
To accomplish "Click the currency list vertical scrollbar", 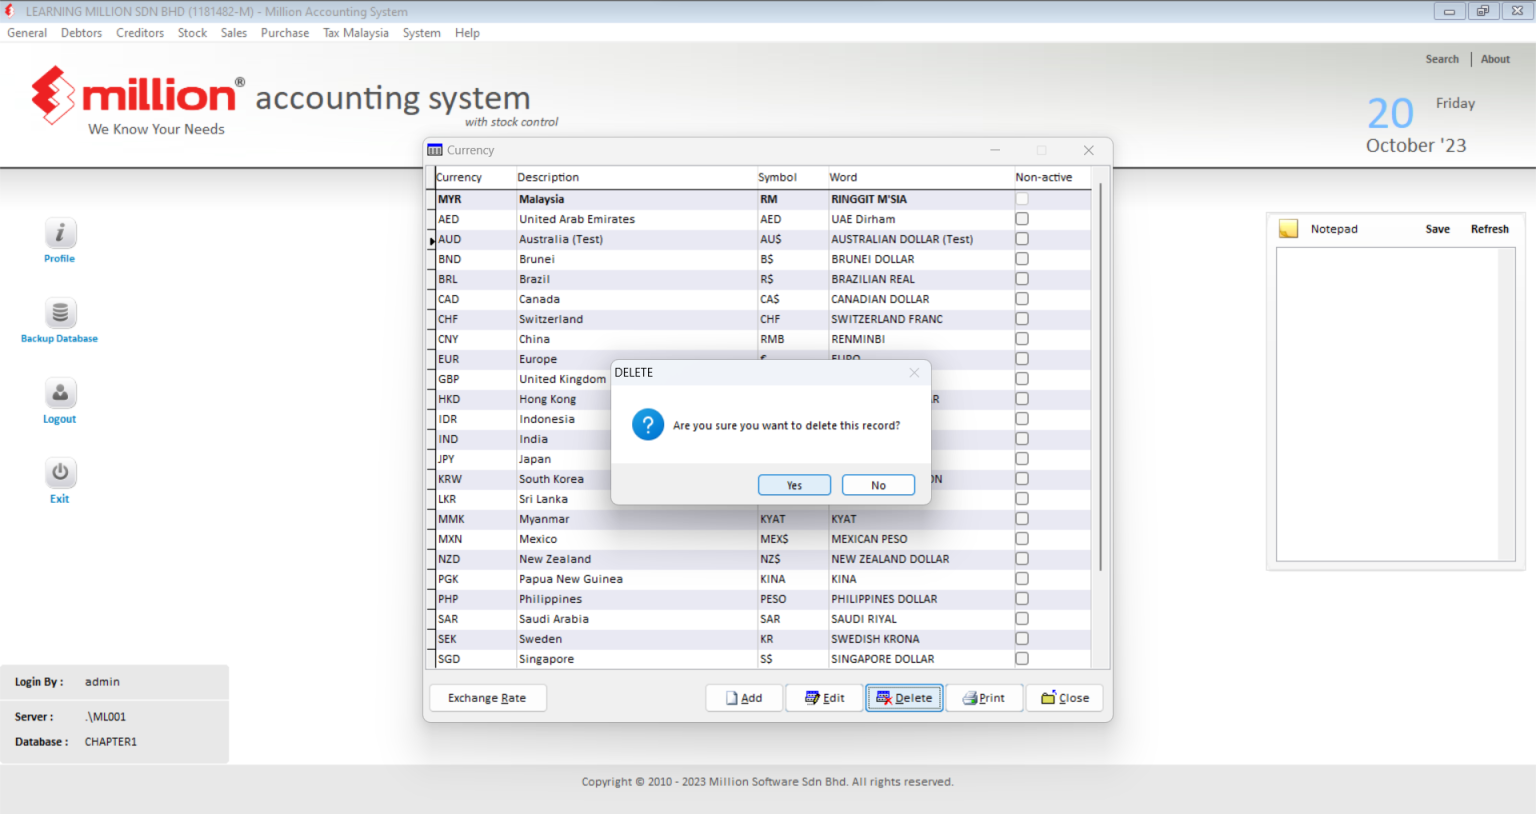I will (1100, 376).
